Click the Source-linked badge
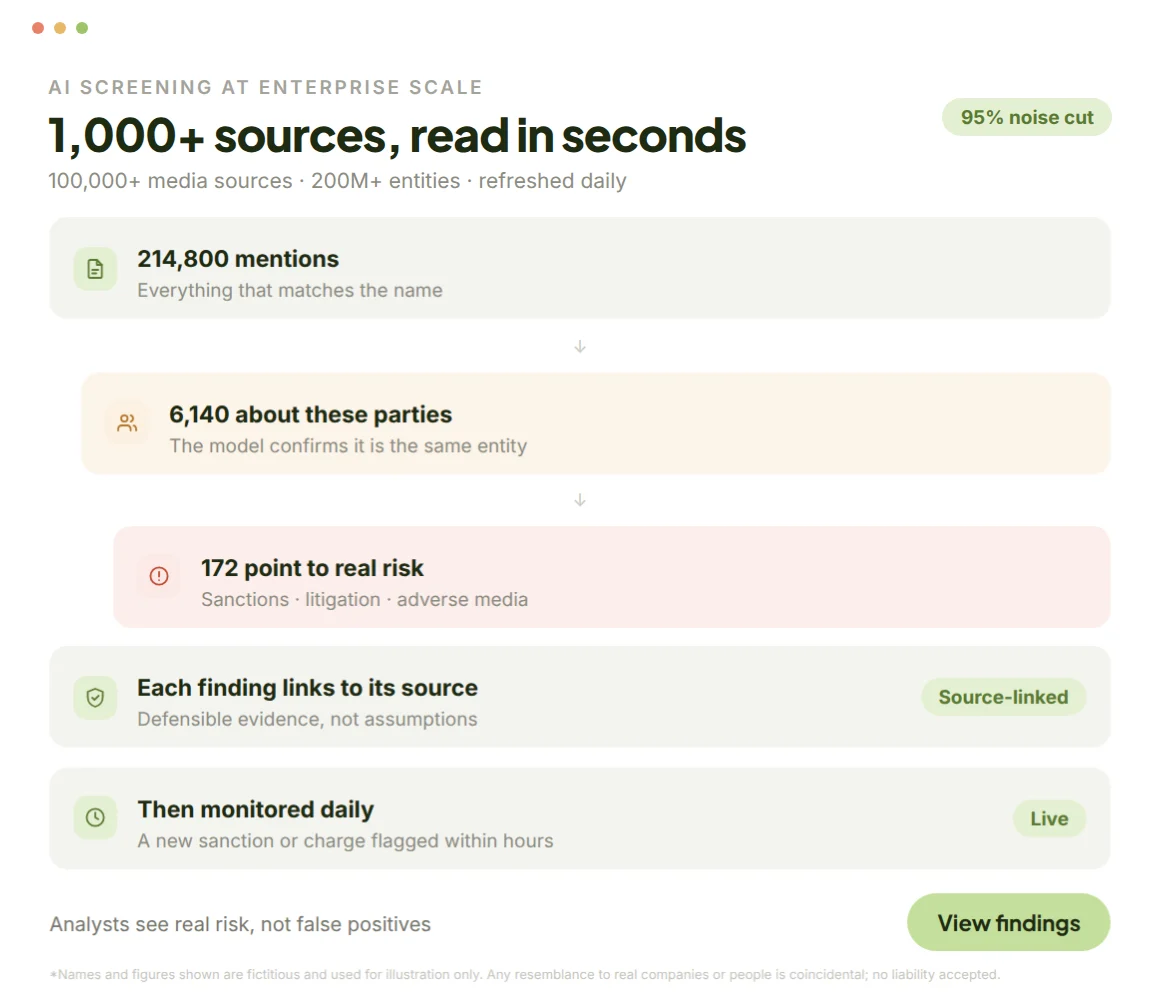The width and height of the screenshot is (1160, 1000). 1003,697
